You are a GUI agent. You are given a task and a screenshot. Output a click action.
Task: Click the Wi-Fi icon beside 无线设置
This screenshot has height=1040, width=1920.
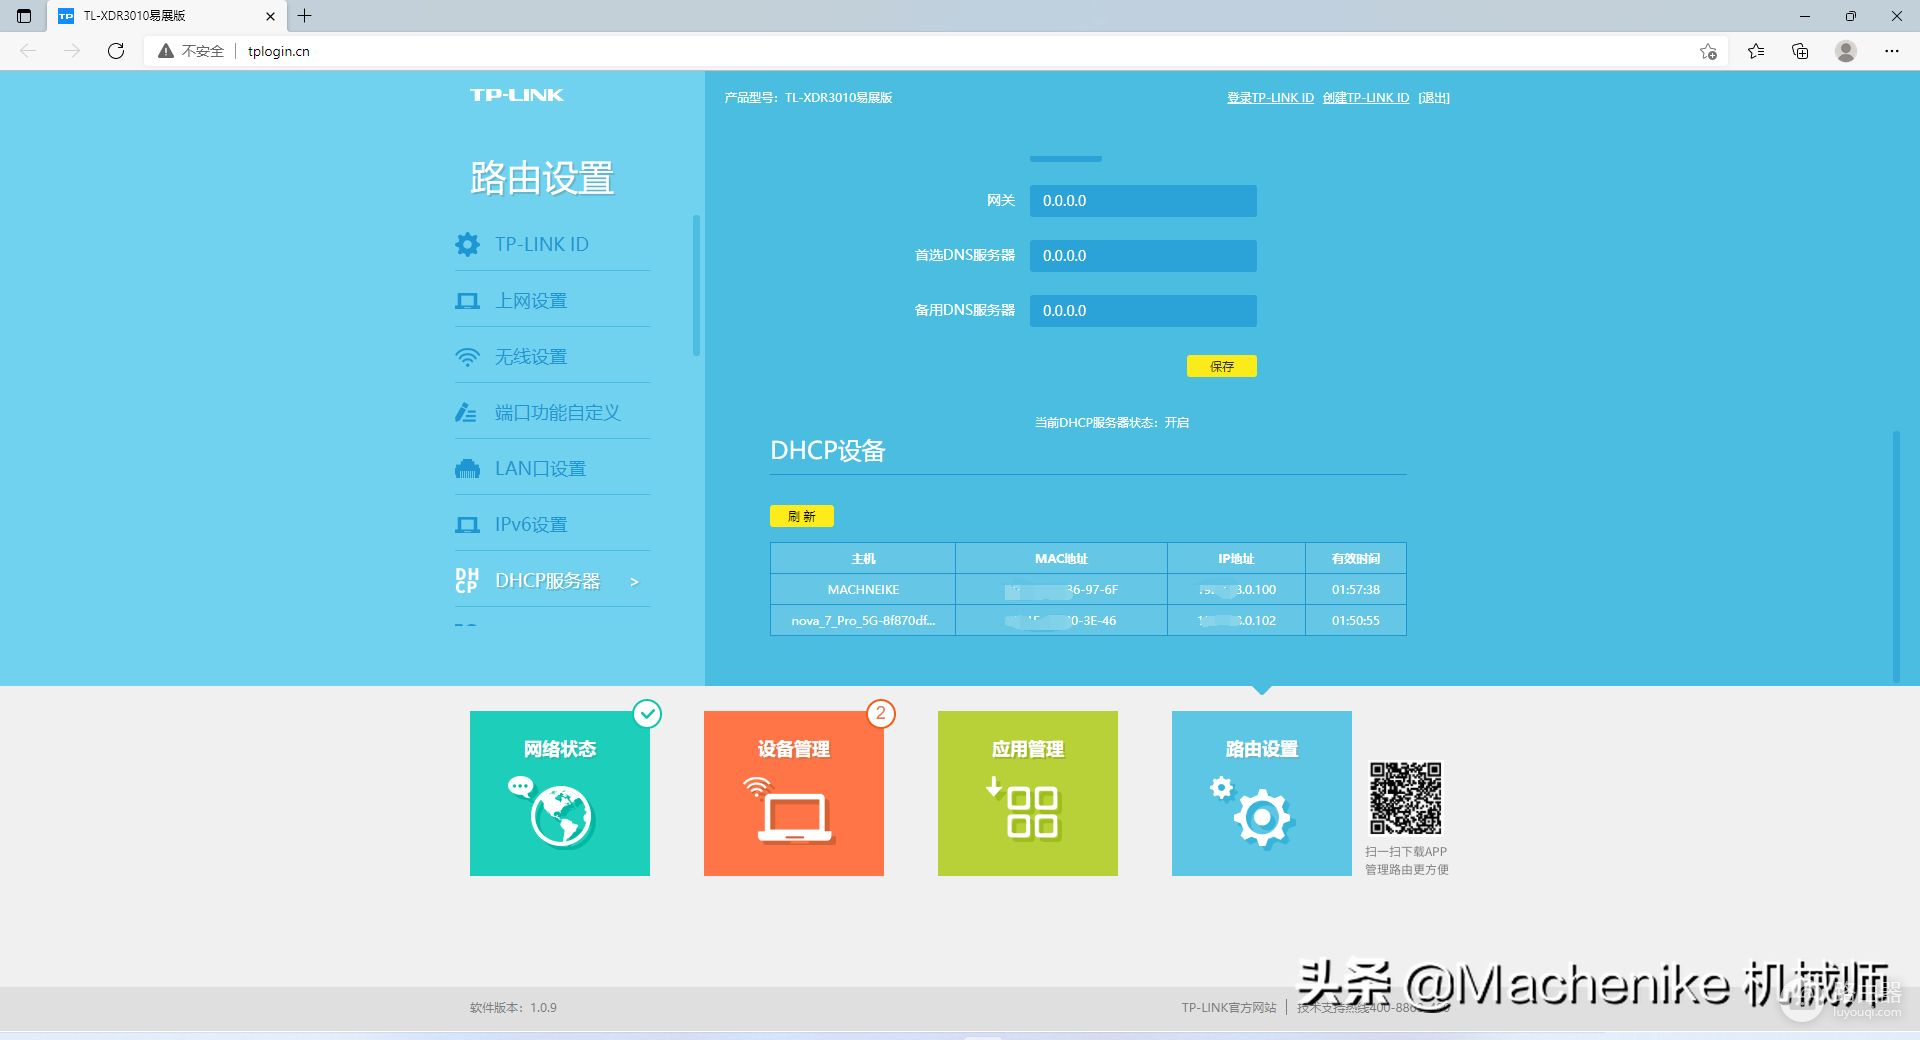point(467,357)
